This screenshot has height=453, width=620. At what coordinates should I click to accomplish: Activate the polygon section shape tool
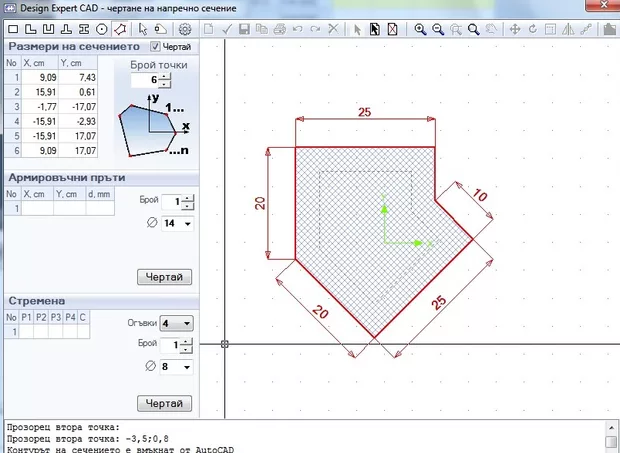[120, 29]
